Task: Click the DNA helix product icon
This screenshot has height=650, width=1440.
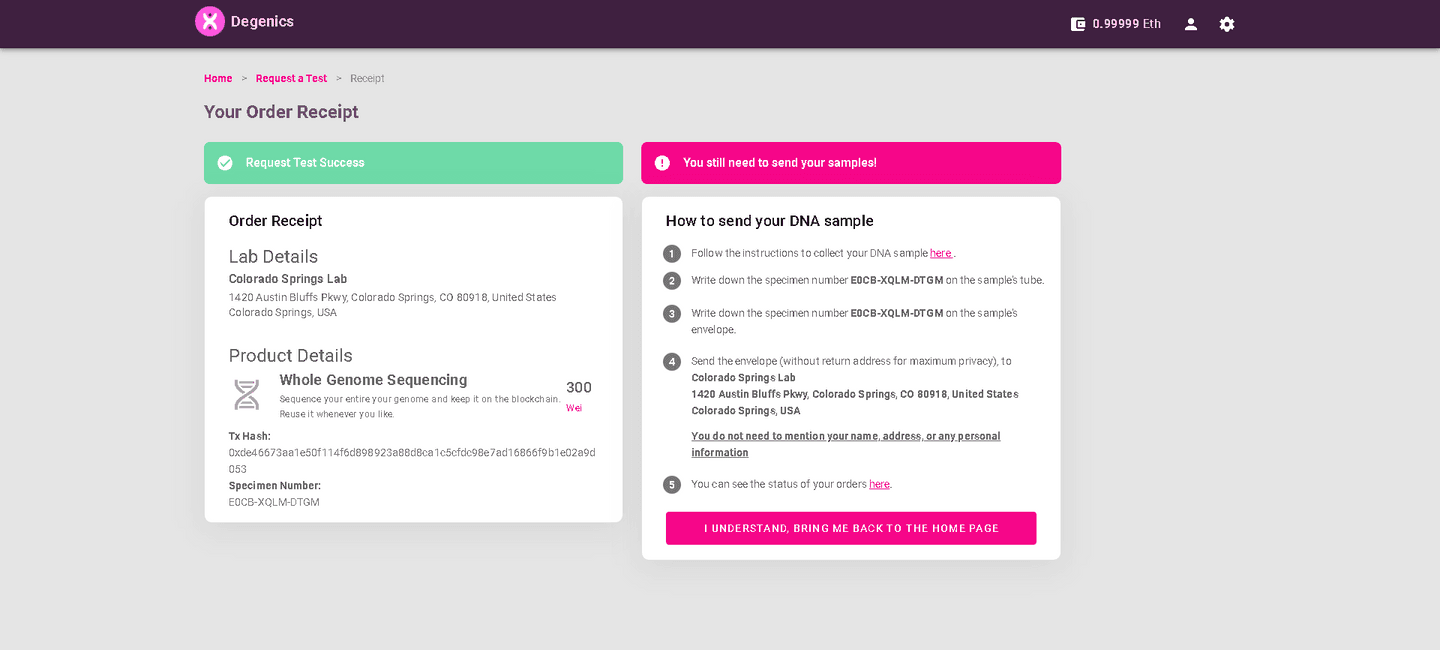Action: (247, 394)
